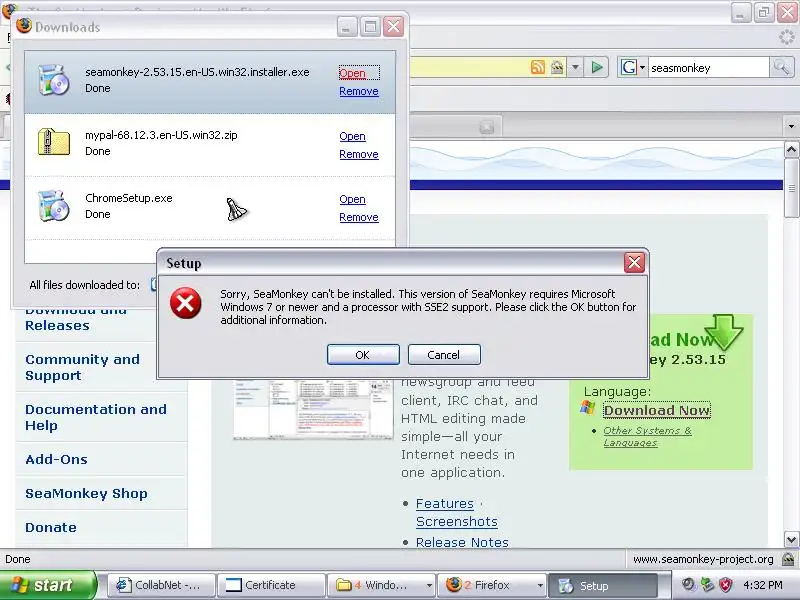Image resolution: width=800 pixels, height=600 pixels.
Task: Open the tab list dropdown arrow
Action: pos(791,126)
